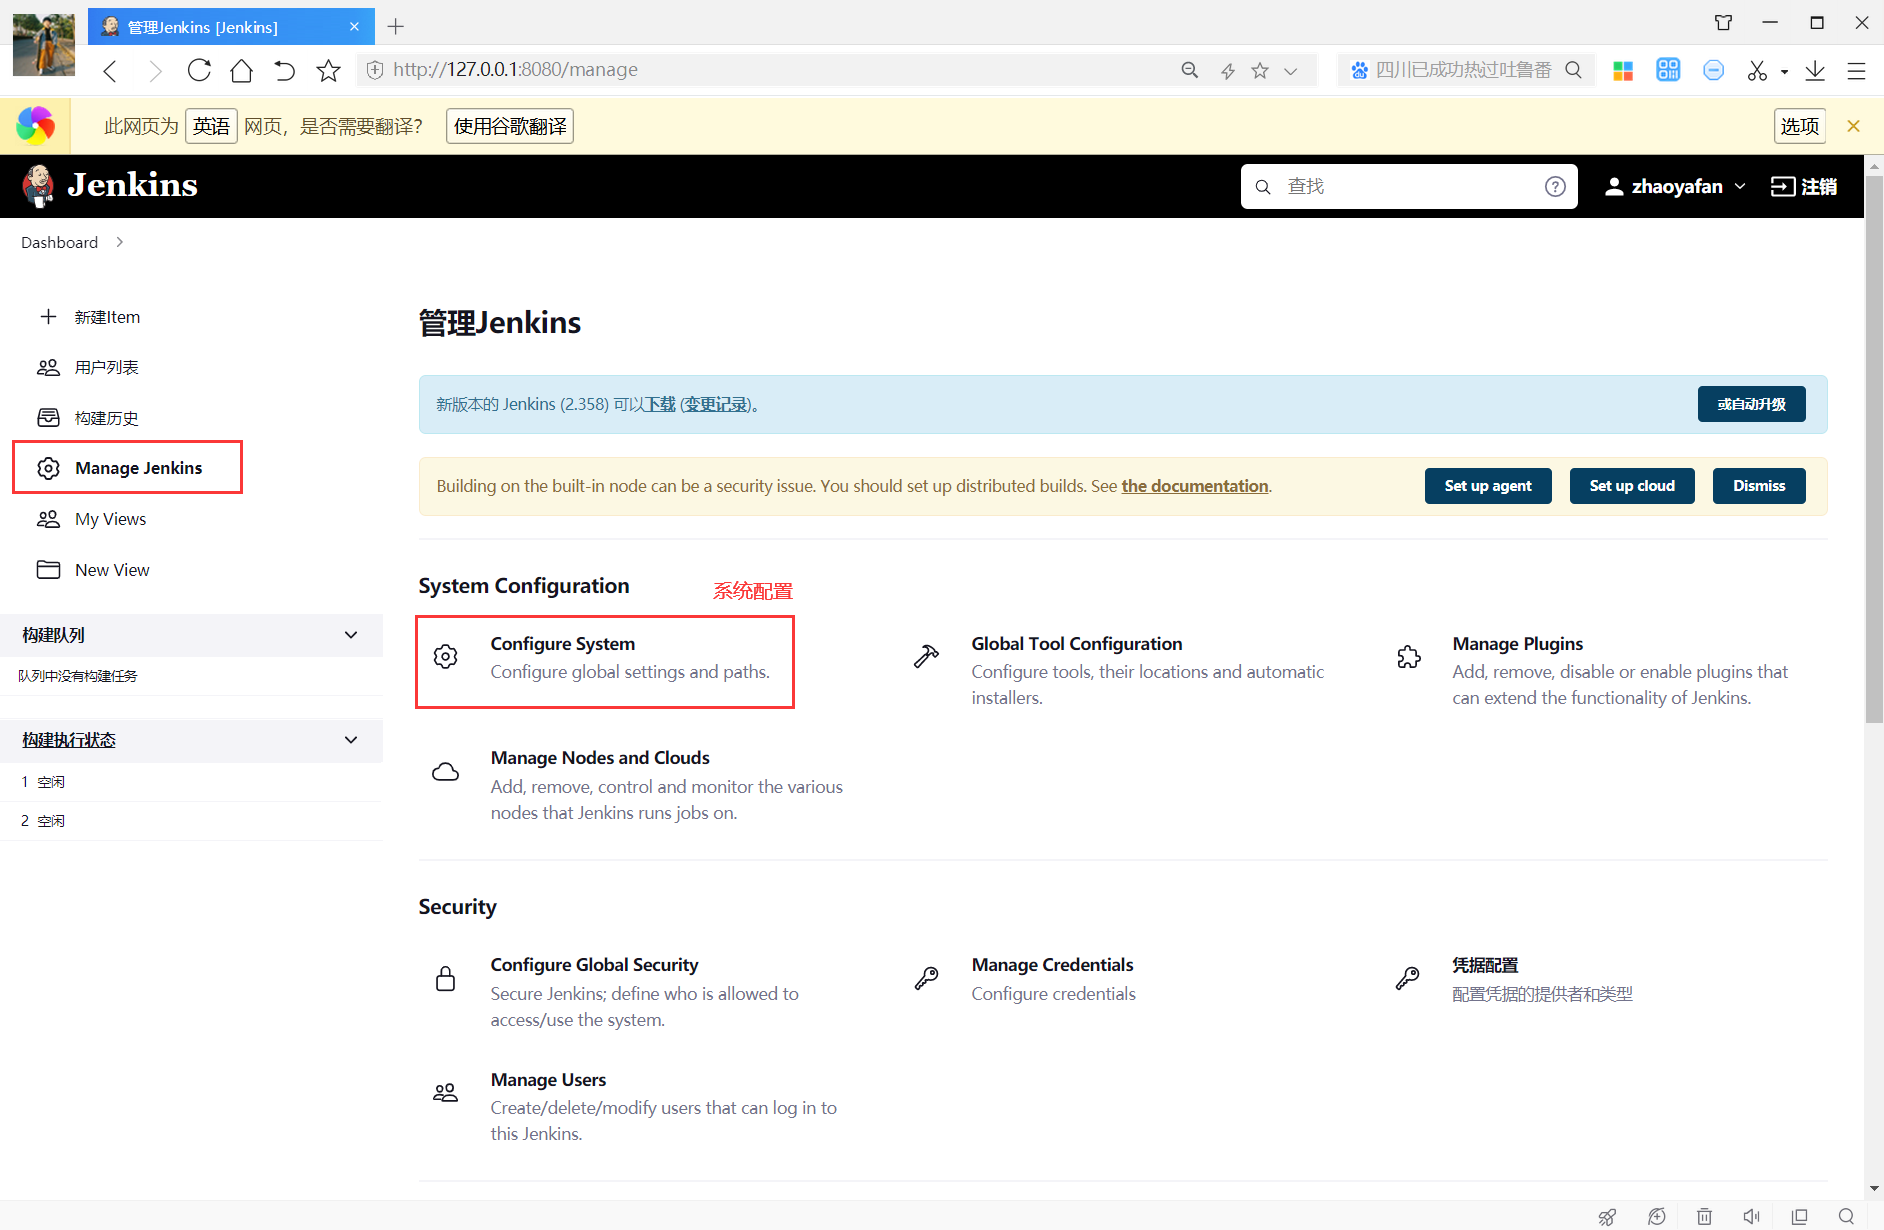Open the documentation link
The image size is (1884, 1230).
tap(1195, 486)
